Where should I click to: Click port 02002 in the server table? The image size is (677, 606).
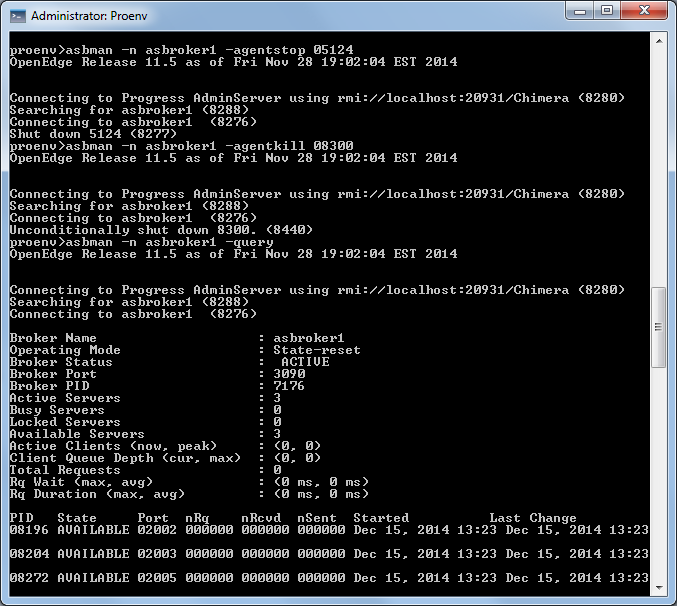click(x=157, y=530)
